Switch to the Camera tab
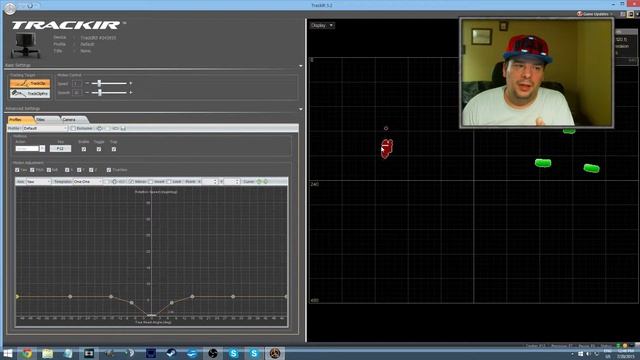The width and height of the screenshot is (640, 360). coord(73,120)
